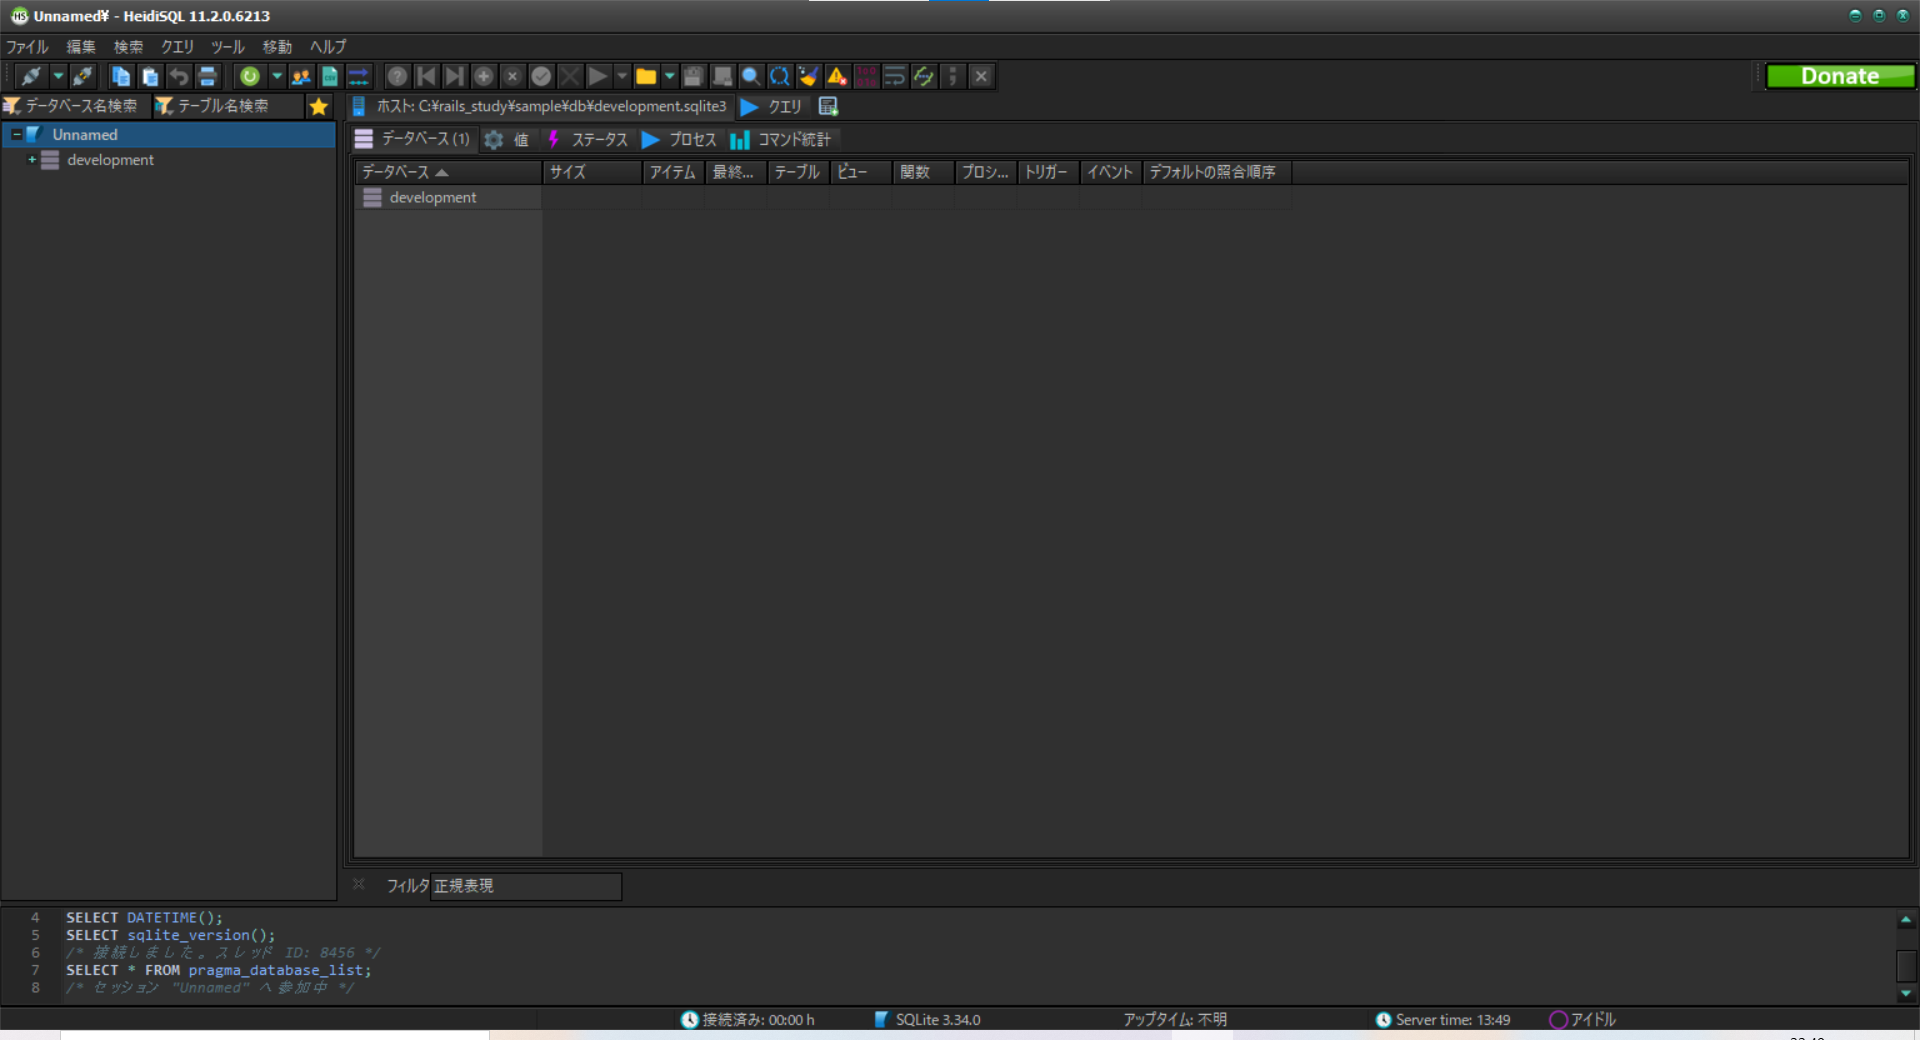Switch to the クエリ query tab
This screenshot has width=1920, height=1040.
(772, 106)
